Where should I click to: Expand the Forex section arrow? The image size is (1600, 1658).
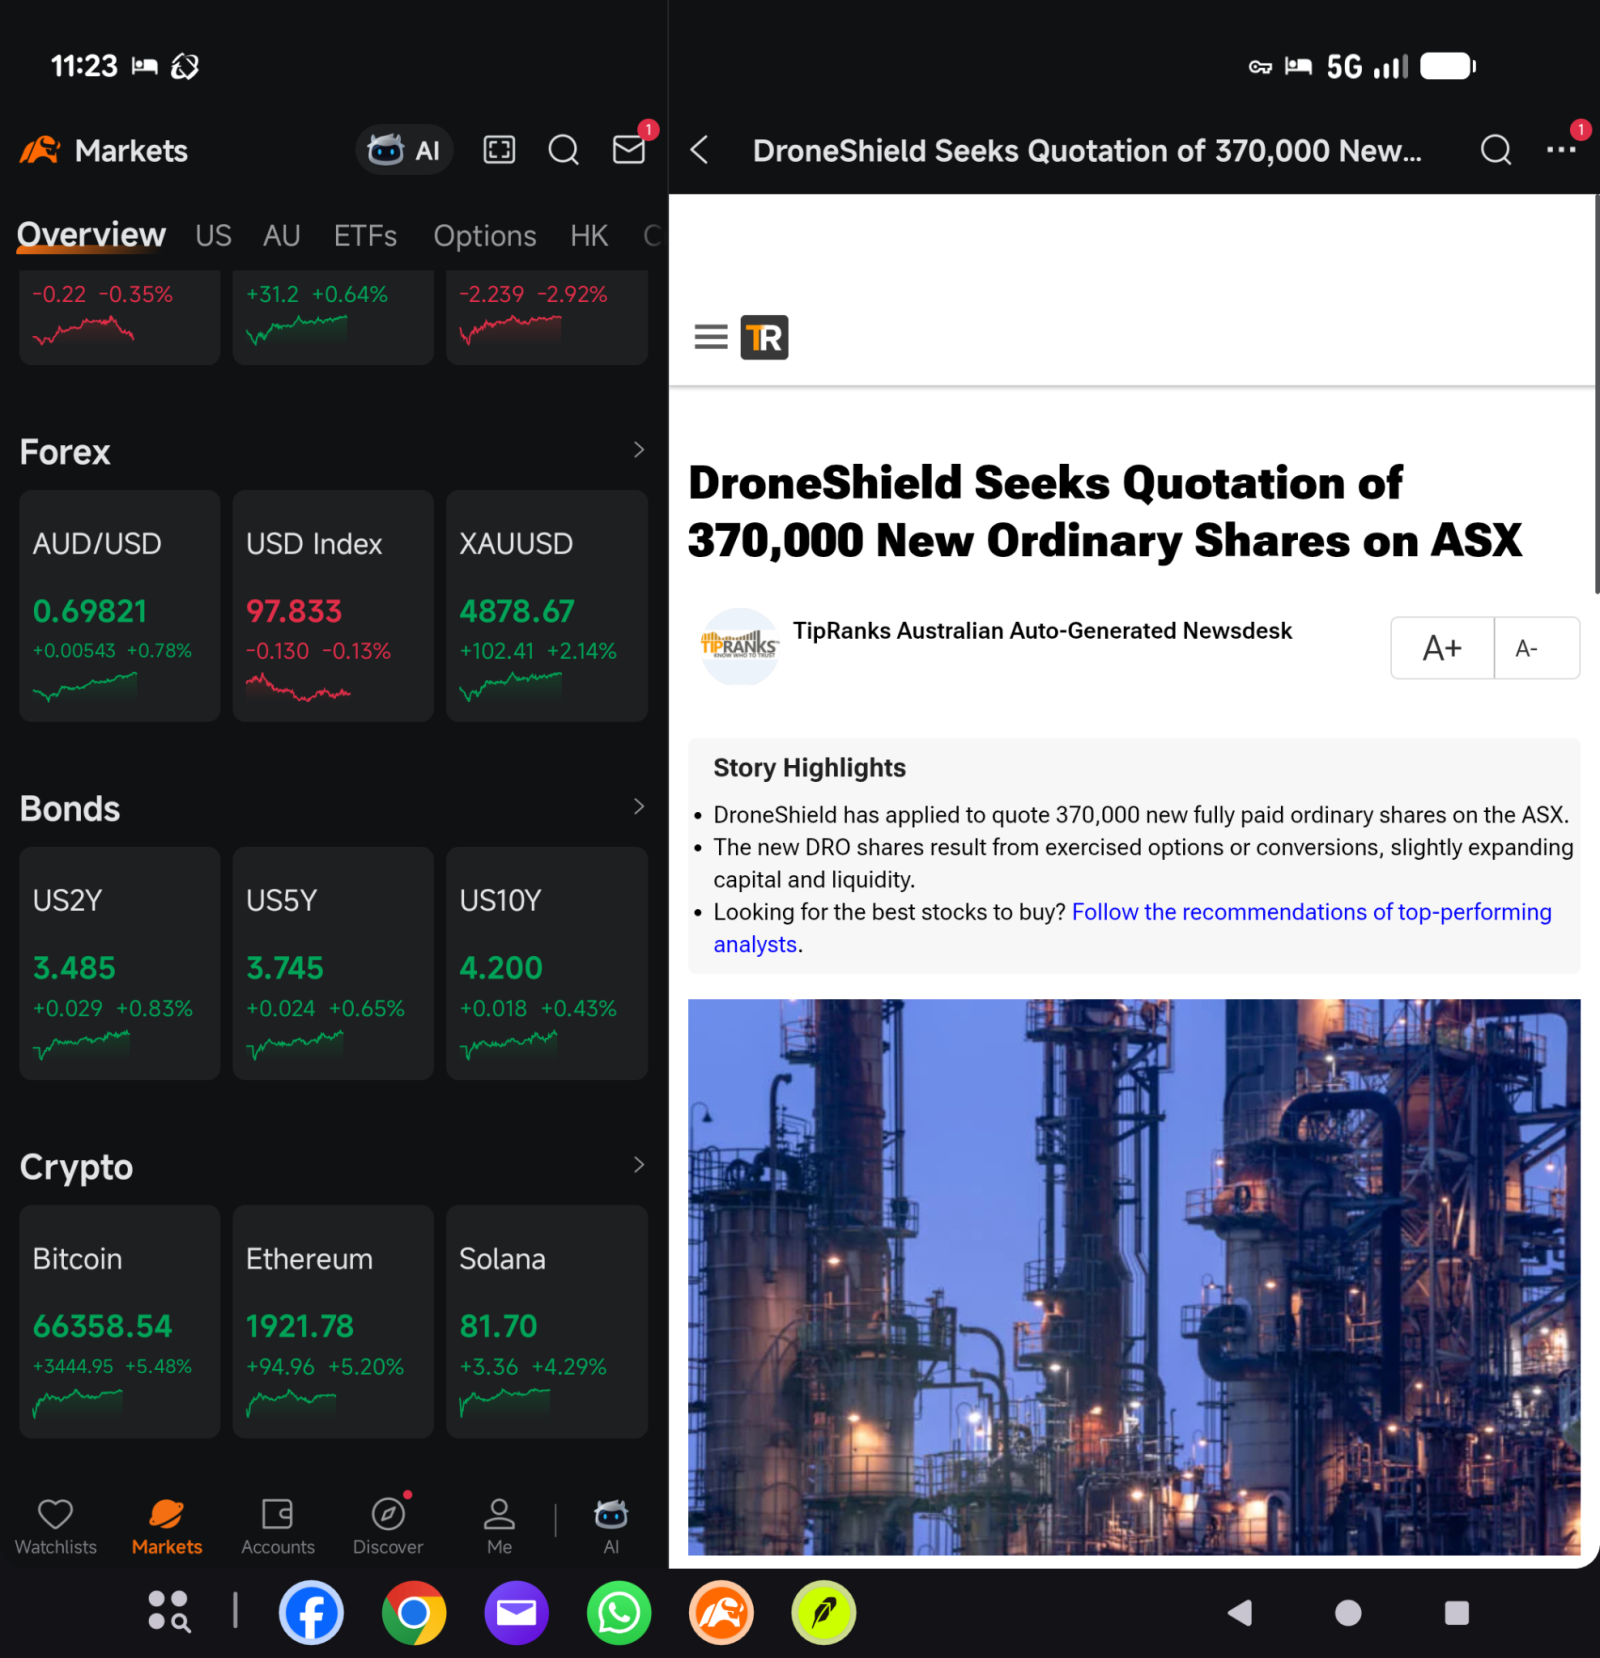click(639, 450)
